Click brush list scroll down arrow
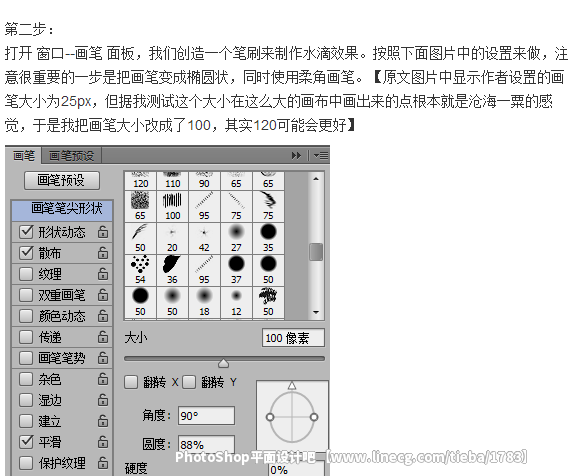The image size is (583, 476). tap(316, 312)
